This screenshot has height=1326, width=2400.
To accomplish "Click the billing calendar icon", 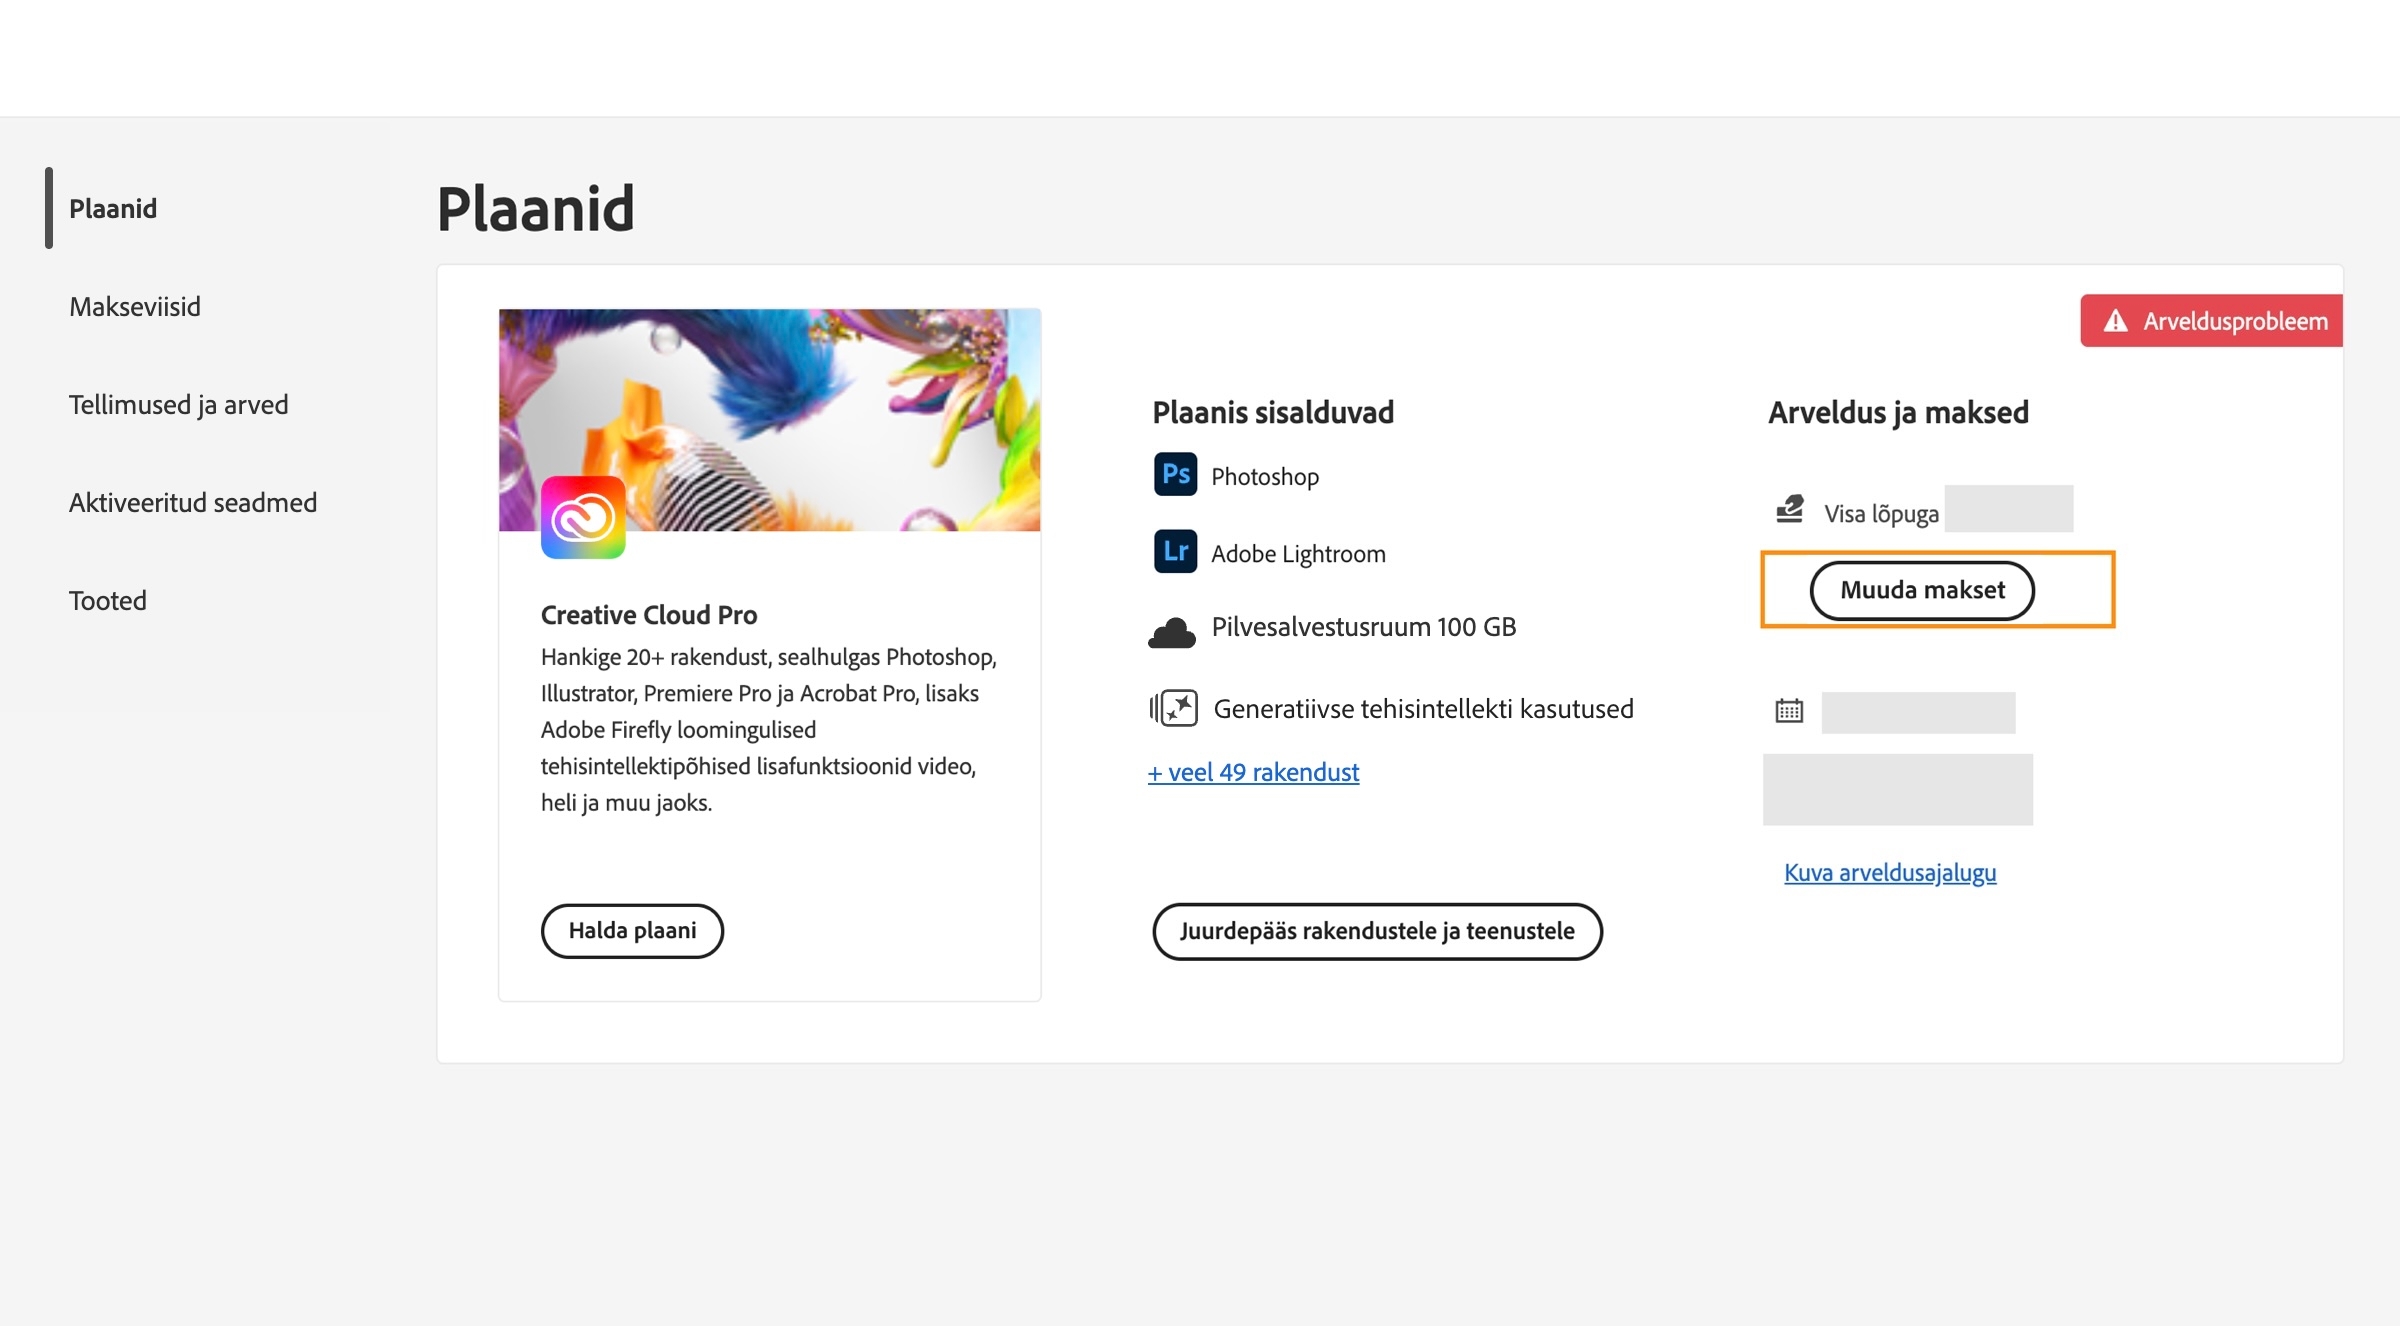I will [1789, 711].
